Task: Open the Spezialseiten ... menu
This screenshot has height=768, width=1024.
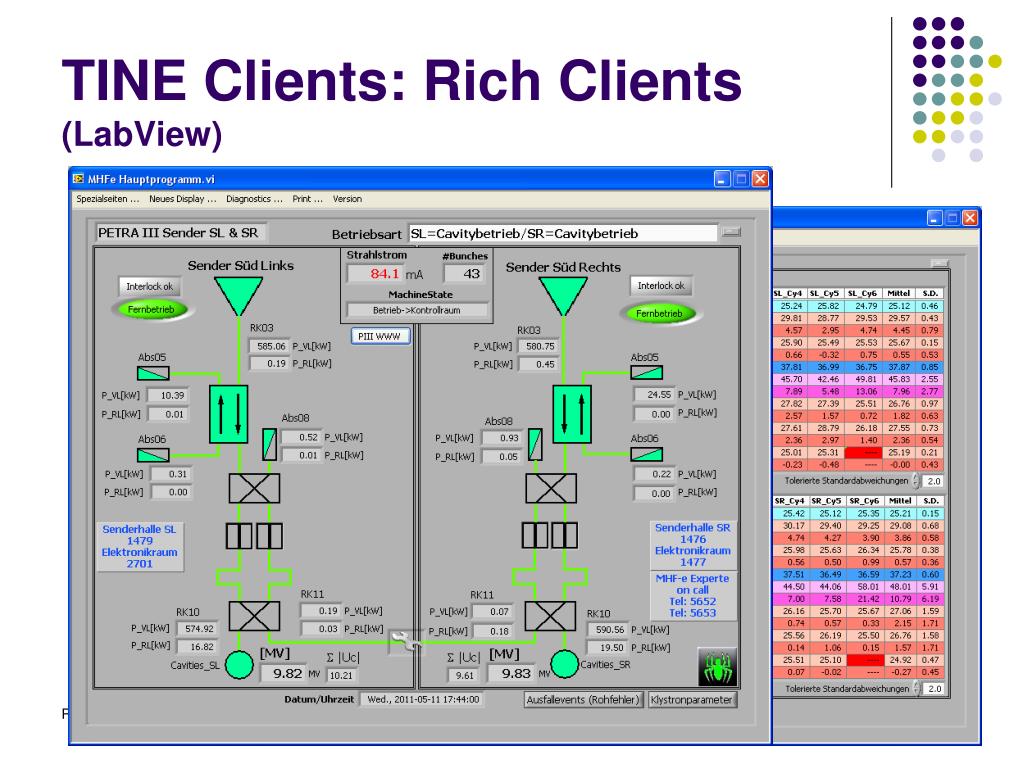Action: (108, 199)
